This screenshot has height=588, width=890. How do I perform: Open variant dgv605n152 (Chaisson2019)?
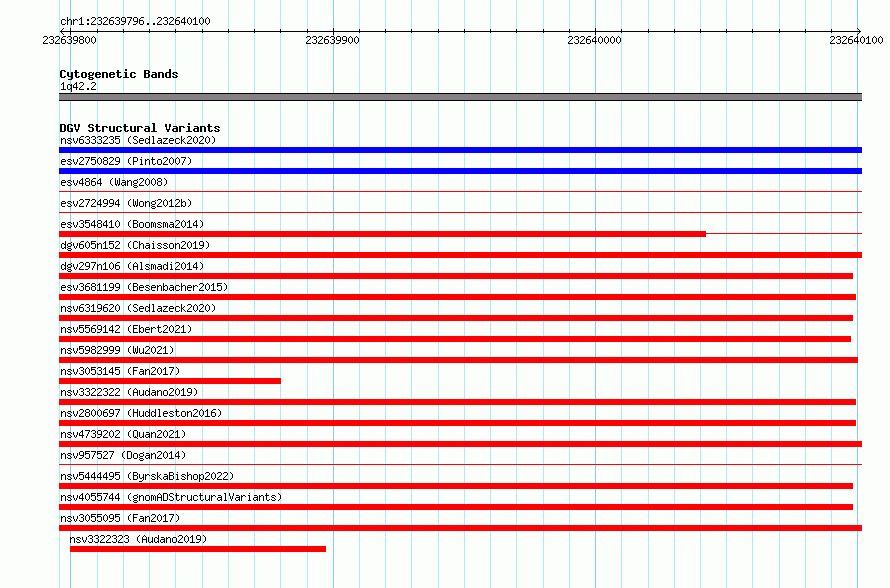point(135,245)
